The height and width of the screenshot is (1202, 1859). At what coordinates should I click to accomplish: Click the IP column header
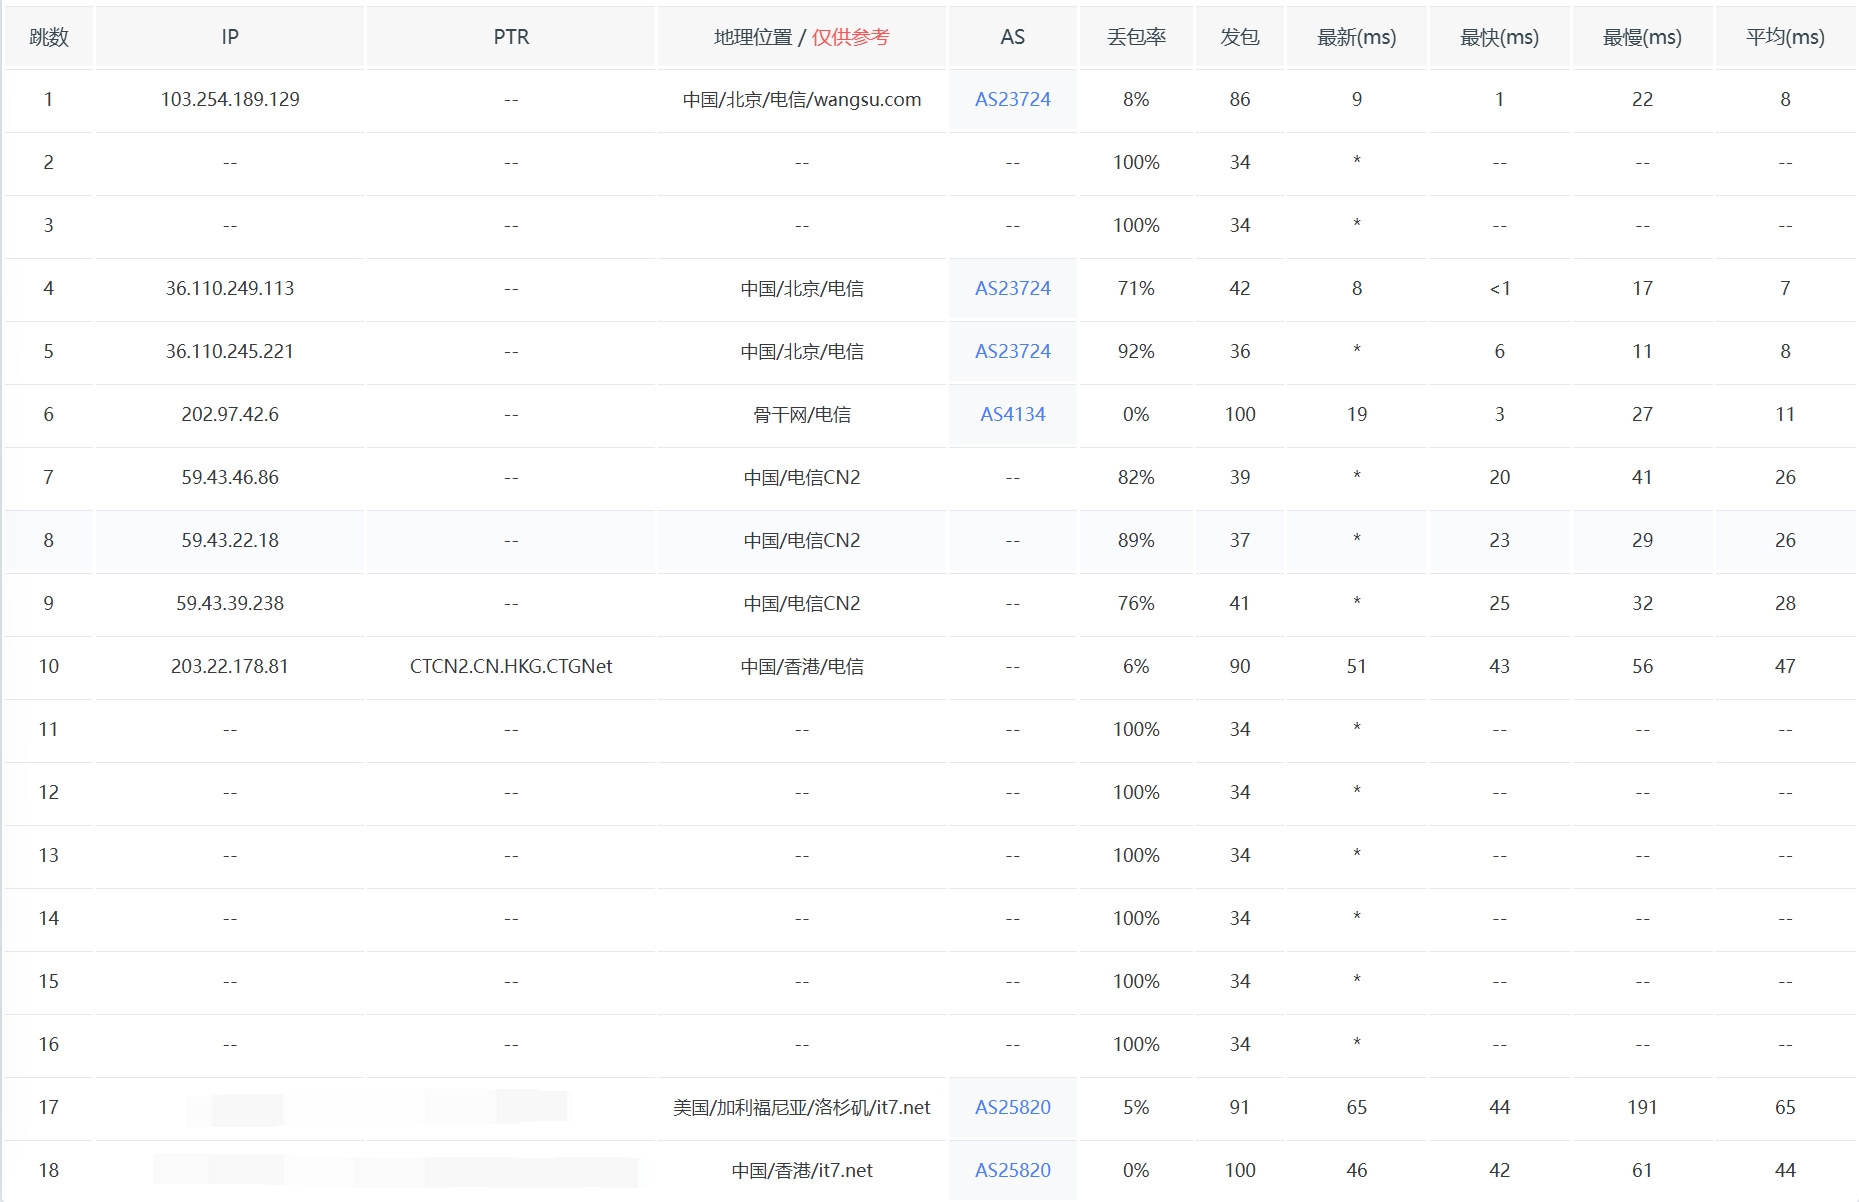(x=230, y=37)
